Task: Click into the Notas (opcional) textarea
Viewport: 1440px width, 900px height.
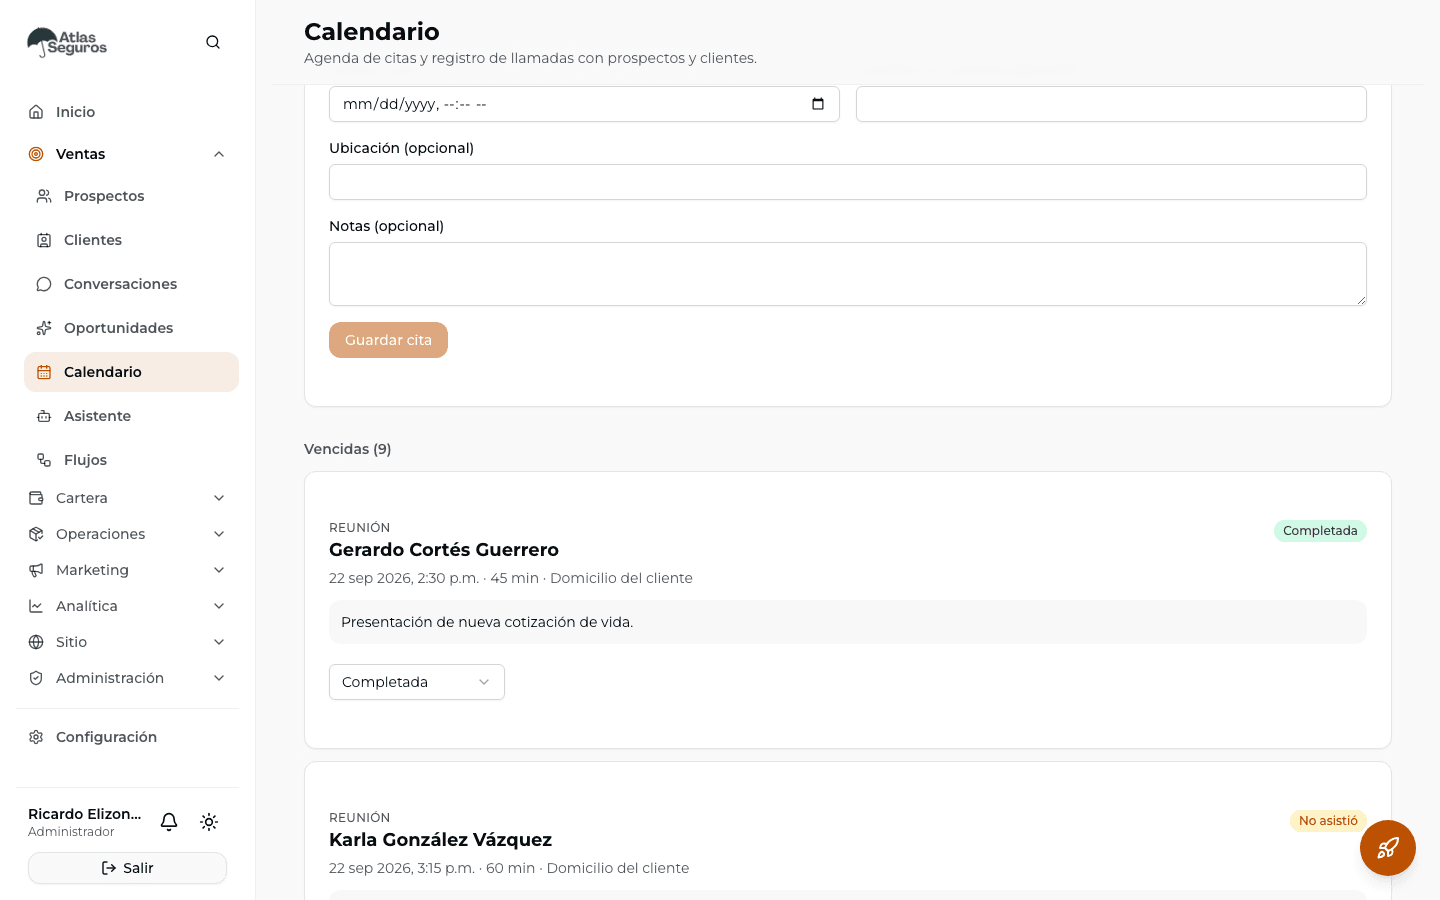Action: click(x=848, y=274)
